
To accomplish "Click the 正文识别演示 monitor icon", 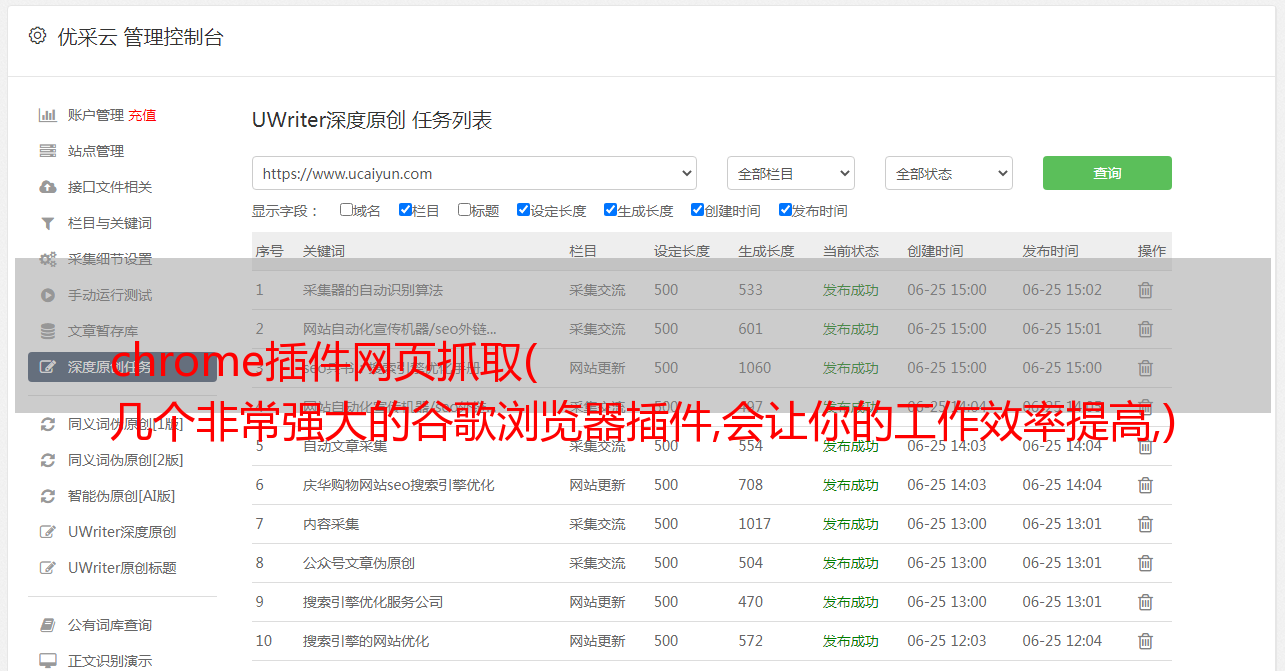I will point(47,661).
